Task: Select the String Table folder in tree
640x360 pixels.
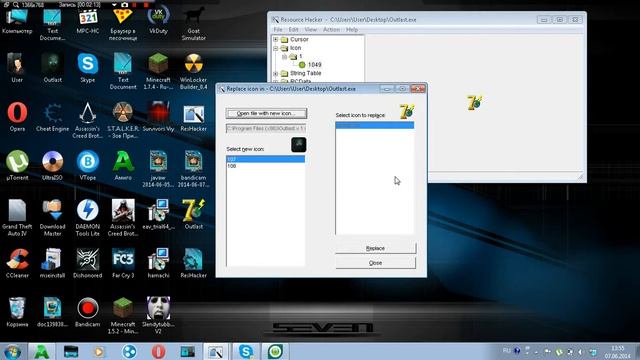Action: [301, 73]
